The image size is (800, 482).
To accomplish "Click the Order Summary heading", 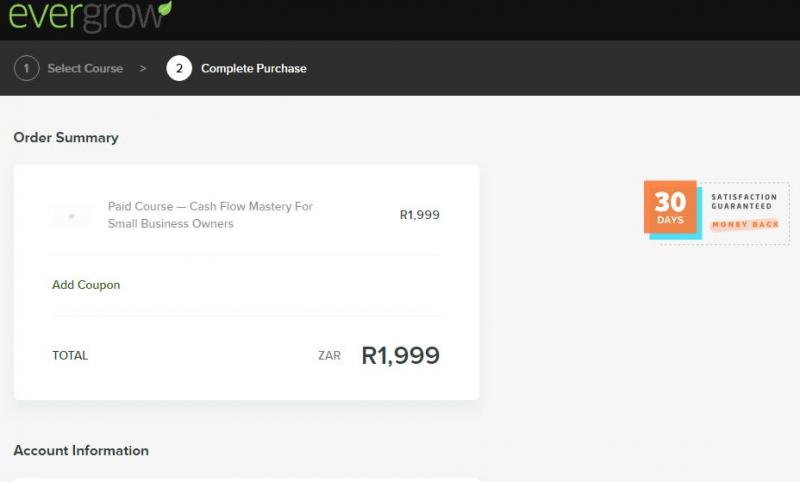I will pos(66,138).
